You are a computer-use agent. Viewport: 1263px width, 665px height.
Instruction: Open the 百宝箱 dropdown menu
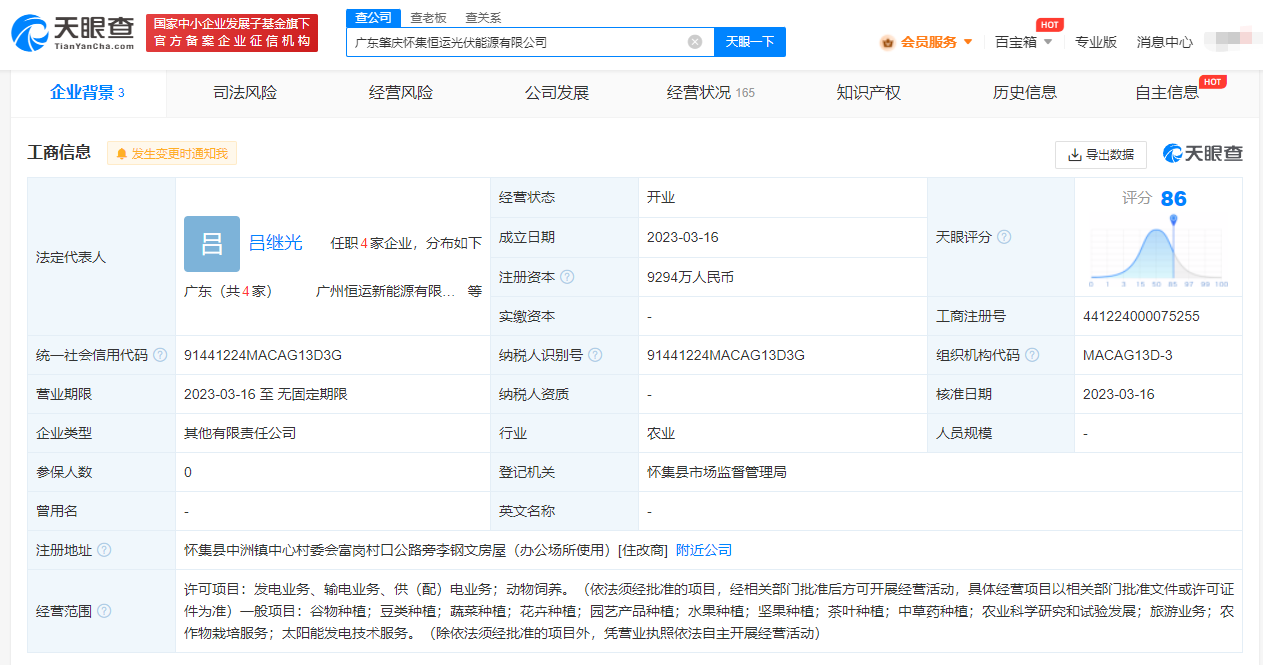(1024, 42)
